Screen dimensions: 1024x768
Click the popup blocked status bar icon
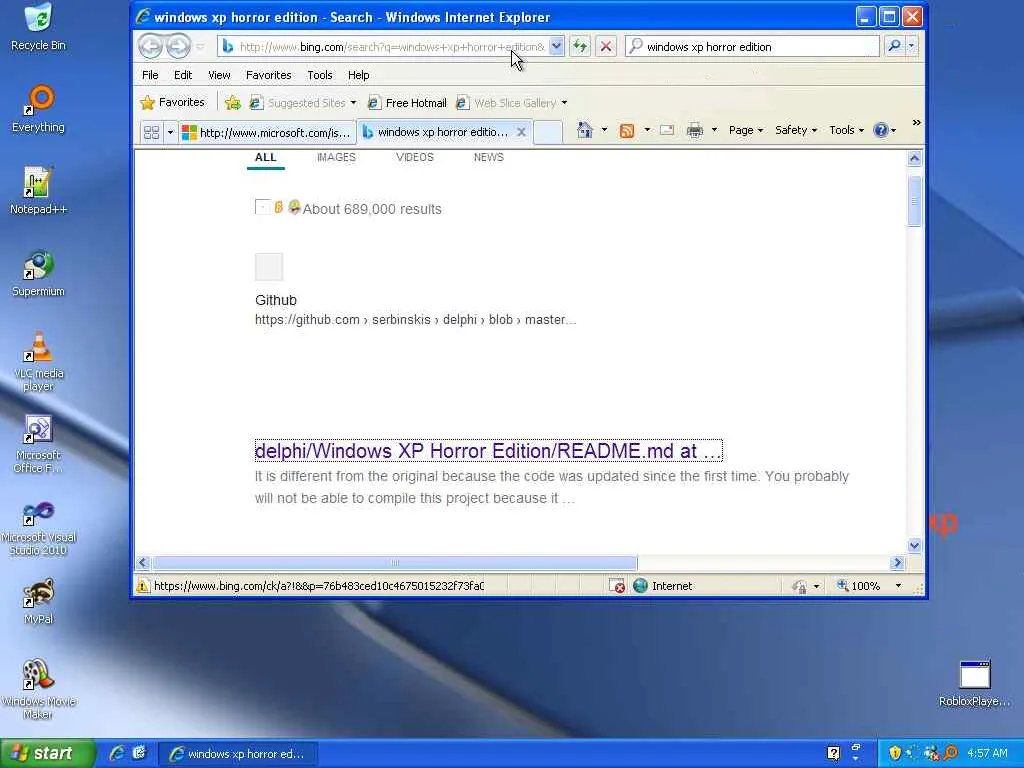[617, 586]
